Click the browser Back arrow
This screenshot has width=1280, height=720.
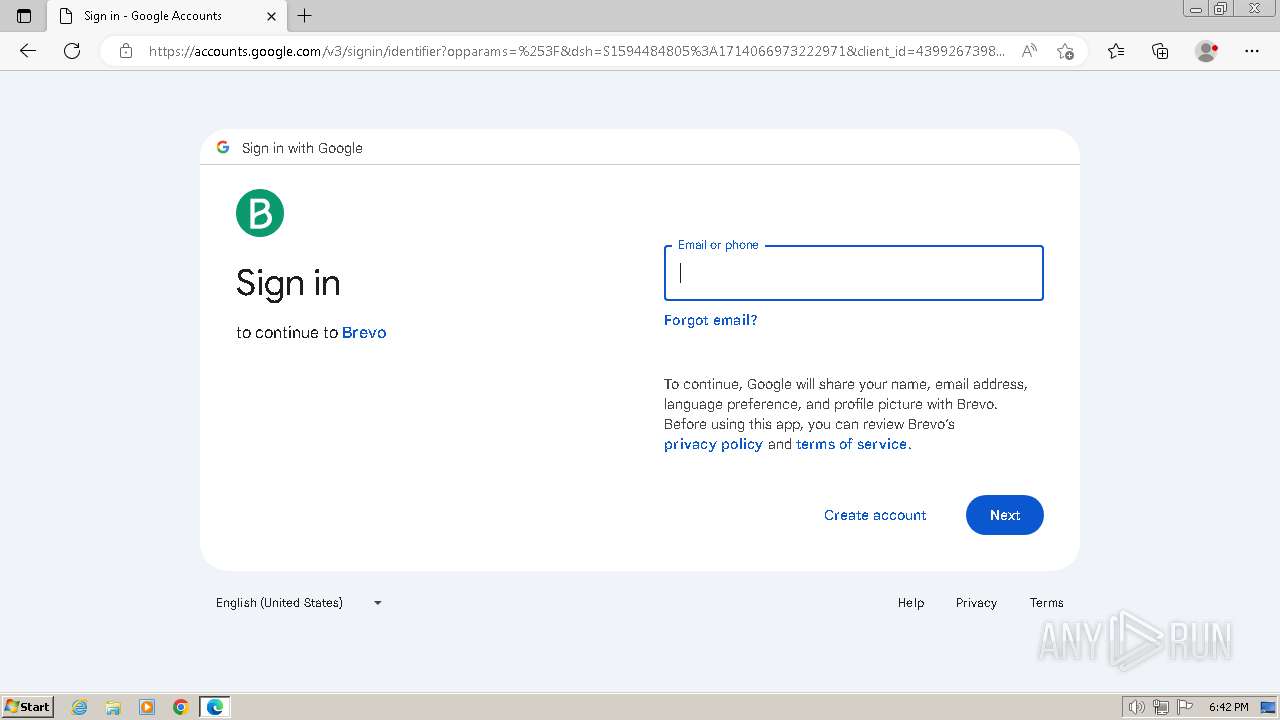click(x=28, y=51)
